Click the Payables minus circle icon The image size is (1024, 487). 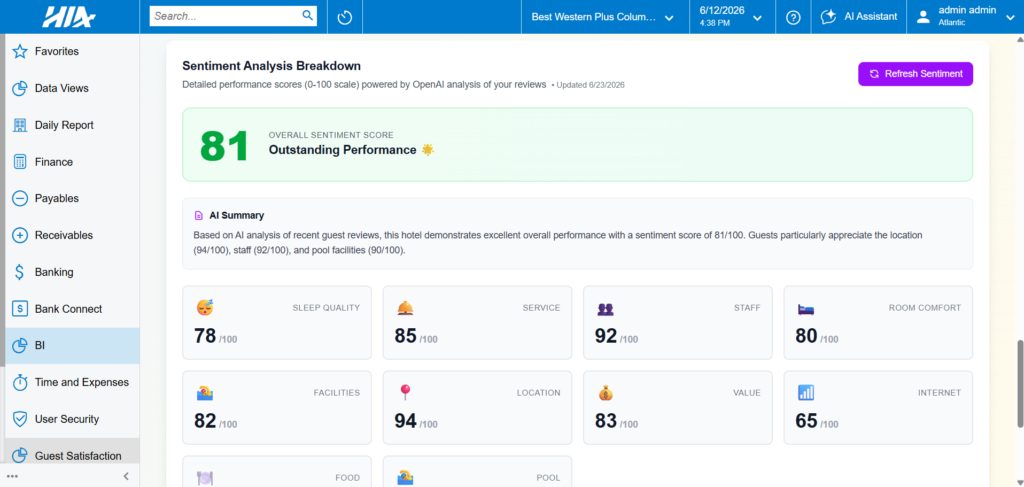20,198
